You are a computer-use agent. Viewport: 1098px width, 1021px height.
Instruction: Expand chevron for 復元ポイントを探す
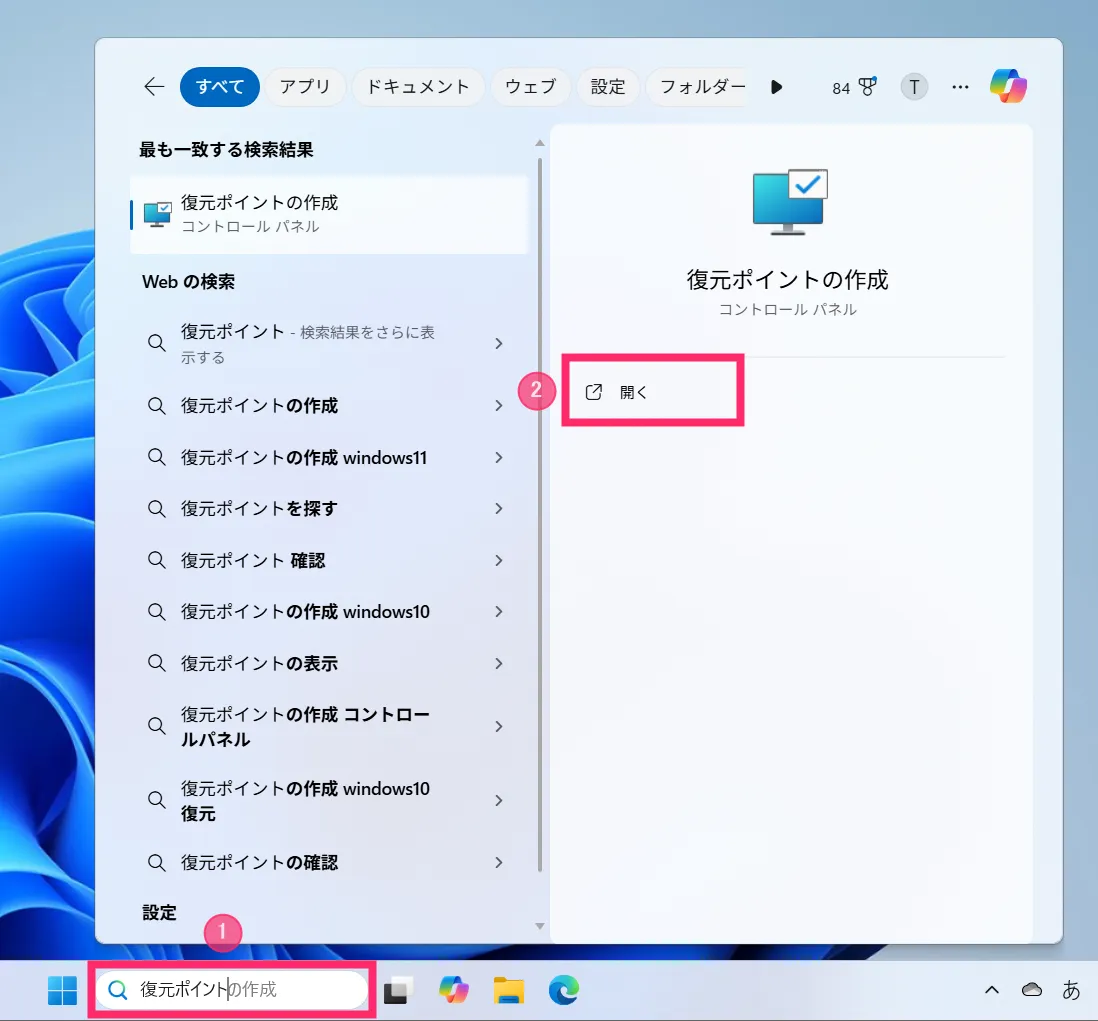(x=499, y=508)
